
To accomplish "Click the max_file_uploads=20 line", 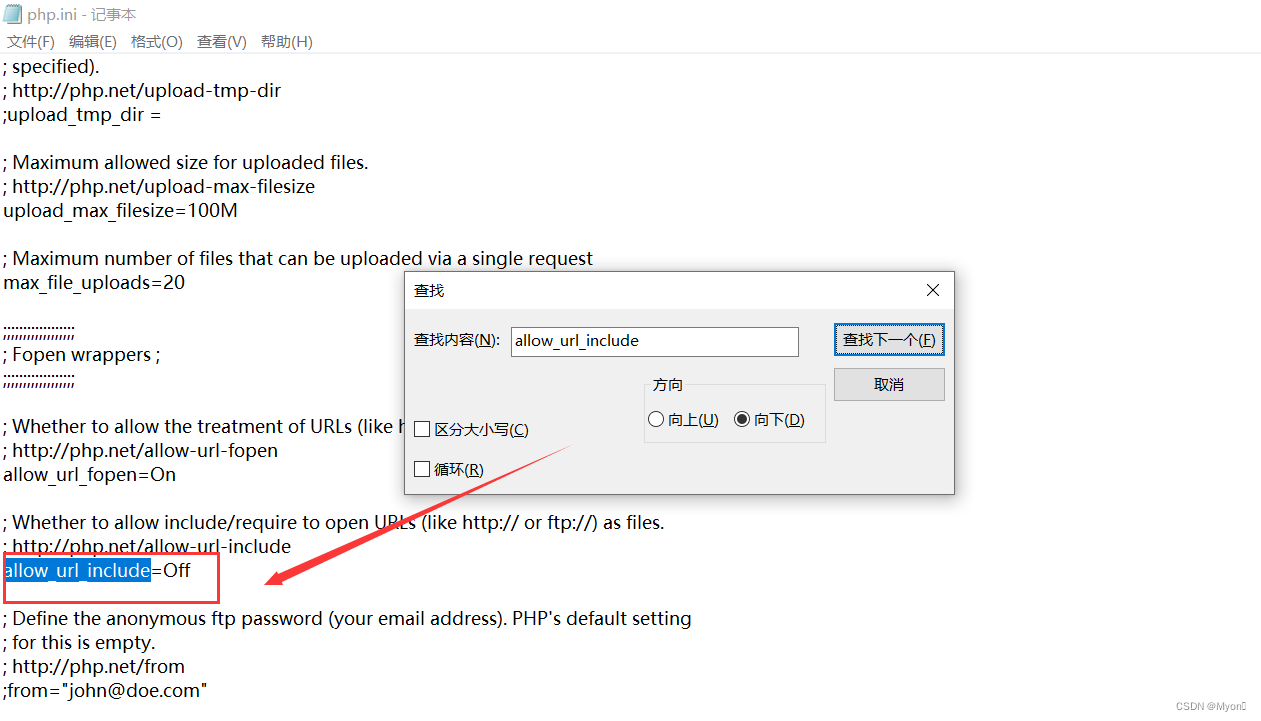I will [x=94, y=282].
